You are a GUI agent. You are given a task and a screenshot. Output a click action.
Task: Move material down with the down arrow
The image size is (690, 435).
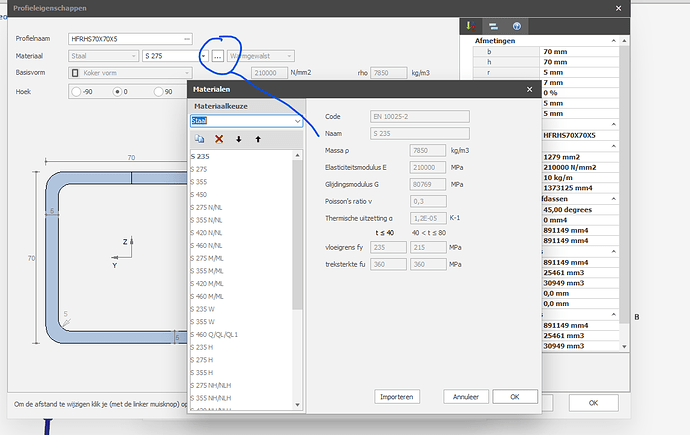point(239,139)
